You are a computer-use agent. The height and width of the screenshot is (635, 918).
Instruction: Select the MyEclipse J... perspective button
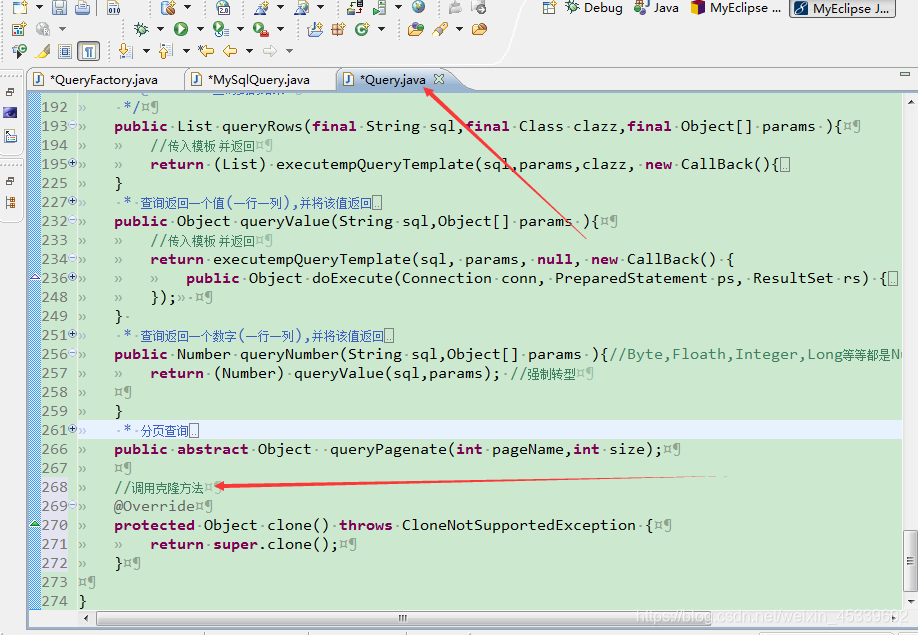(842, 8)
